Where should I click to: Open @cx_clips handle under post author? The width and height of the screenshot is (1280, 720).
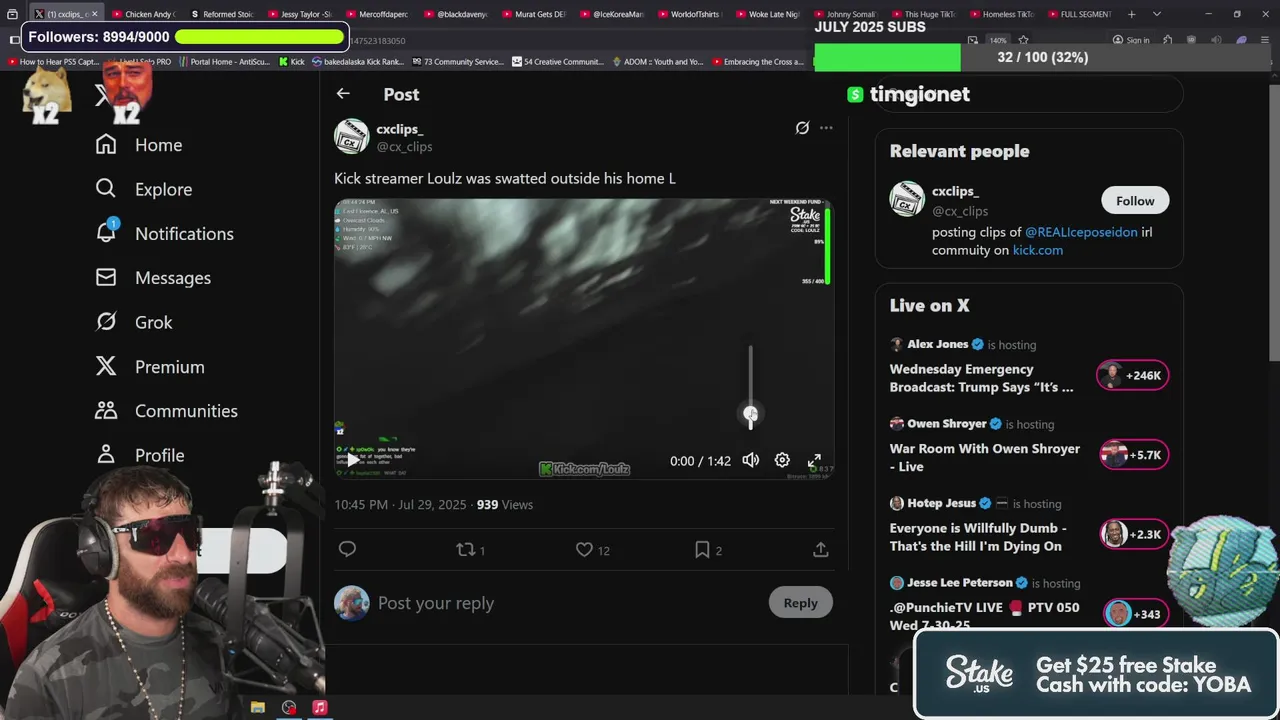(x=404, y=147)
